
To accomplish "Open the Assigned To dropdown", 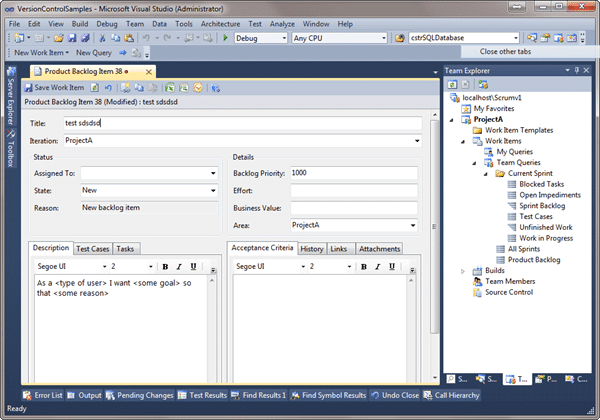I will coord(213,173).
